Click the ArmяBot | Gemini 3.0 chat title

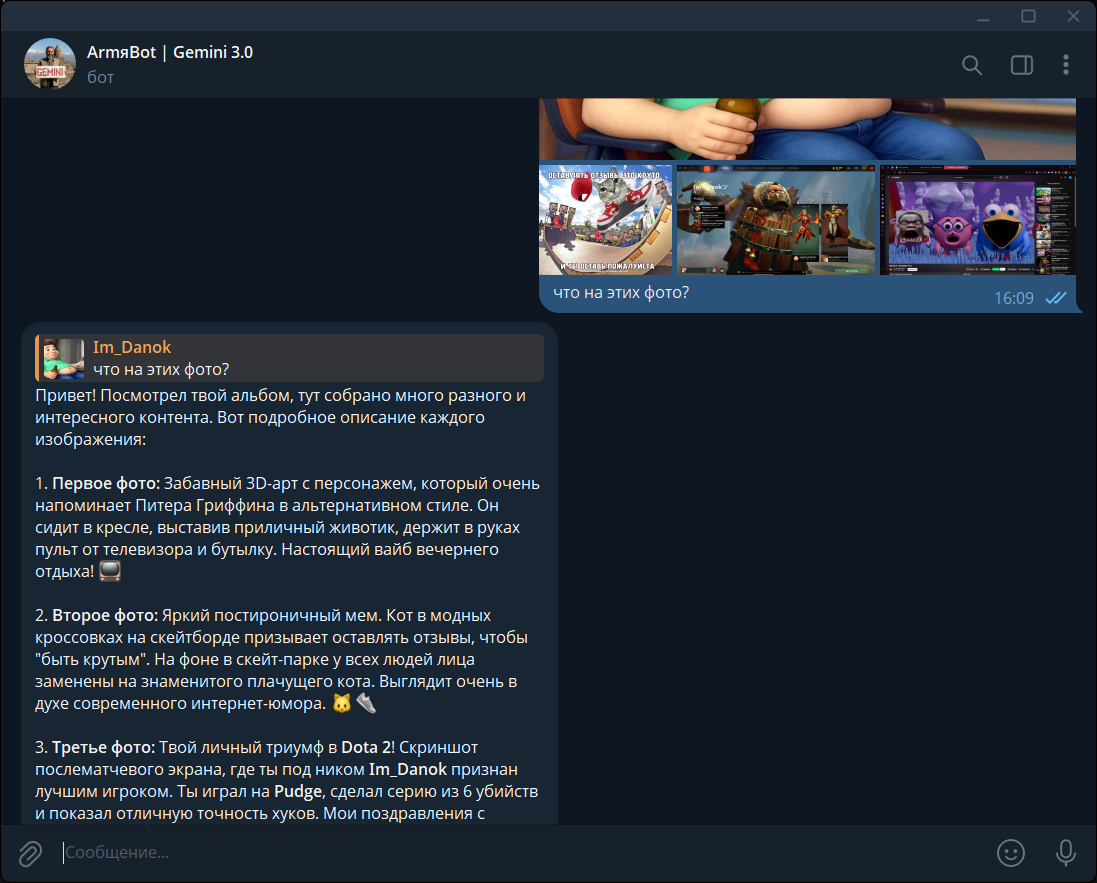(169, 52)
